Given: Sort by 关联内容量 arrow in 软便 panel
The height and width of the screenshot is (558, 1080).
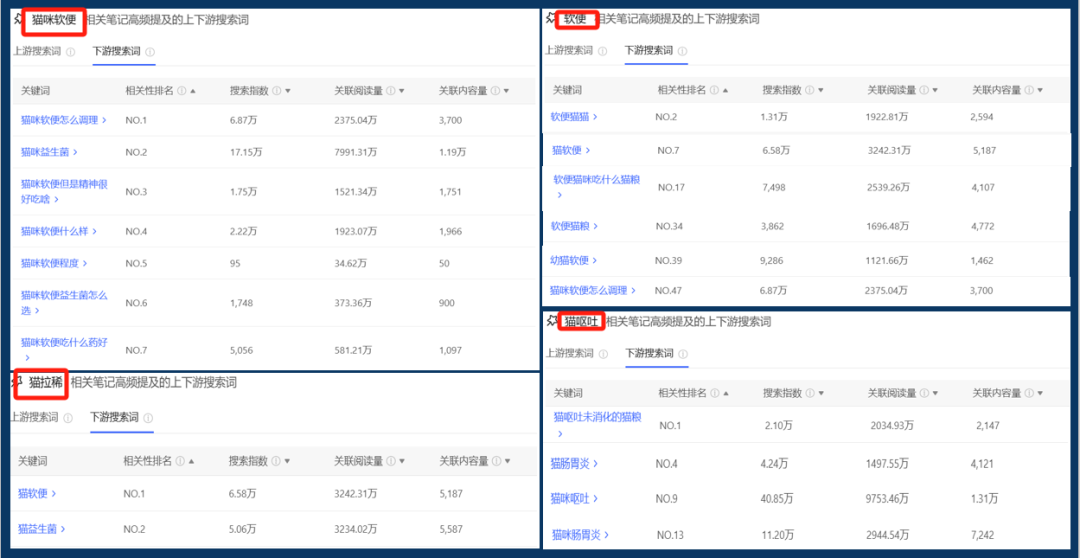Looking at the screenshot, I should click(x=1040, y=90).
